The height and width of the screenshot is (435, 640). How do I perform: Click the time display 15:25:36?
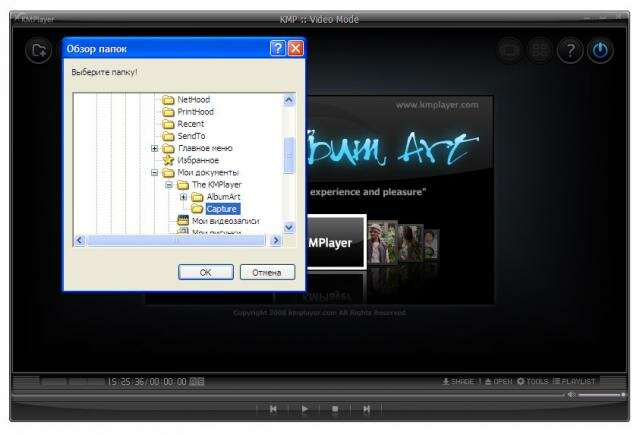click(x=126, y=382)
